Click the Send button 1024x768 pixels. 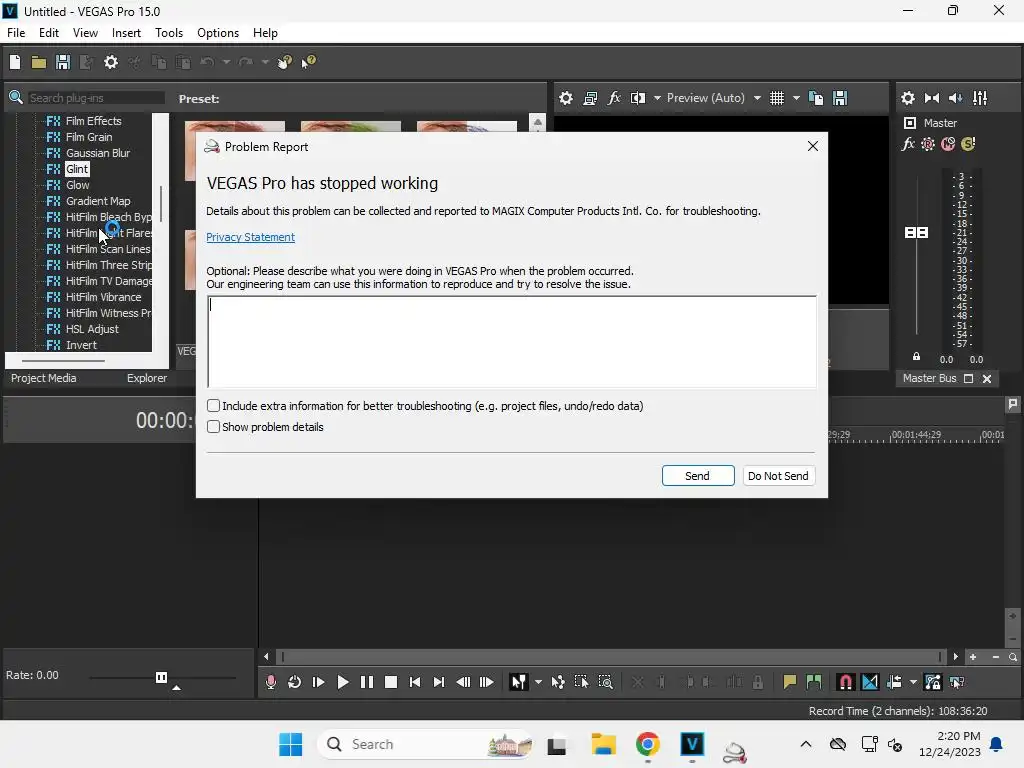click(x=697, y=475)
